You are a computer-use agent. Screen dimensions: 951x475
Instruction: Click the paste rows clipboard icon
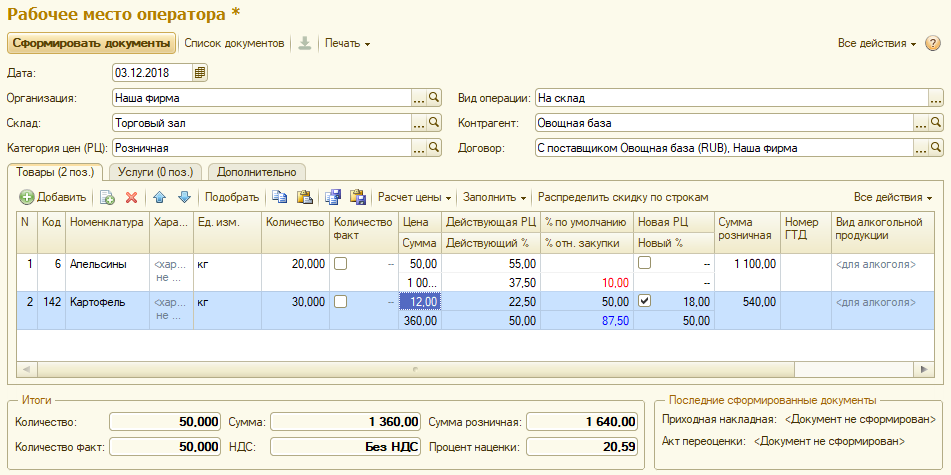tap(304, 197)
